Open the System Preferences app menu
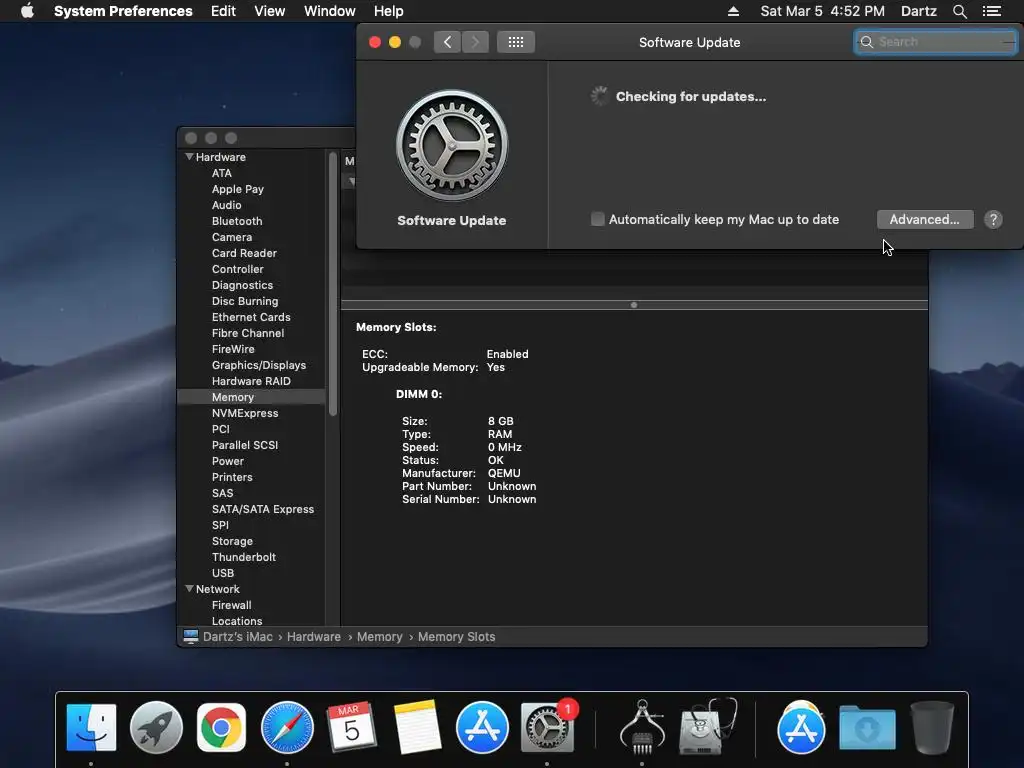 (123, 11)
